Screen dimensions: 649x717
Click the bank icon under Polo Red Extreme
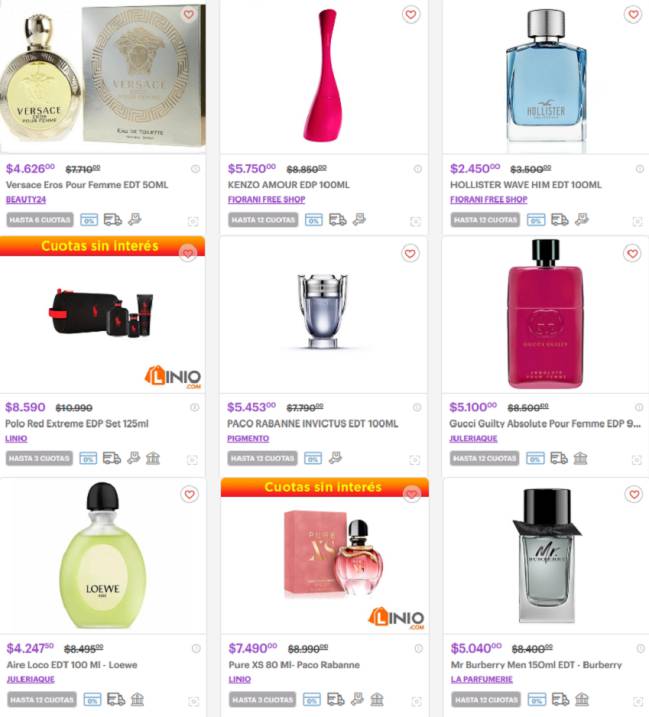click(x=153, y=458)
